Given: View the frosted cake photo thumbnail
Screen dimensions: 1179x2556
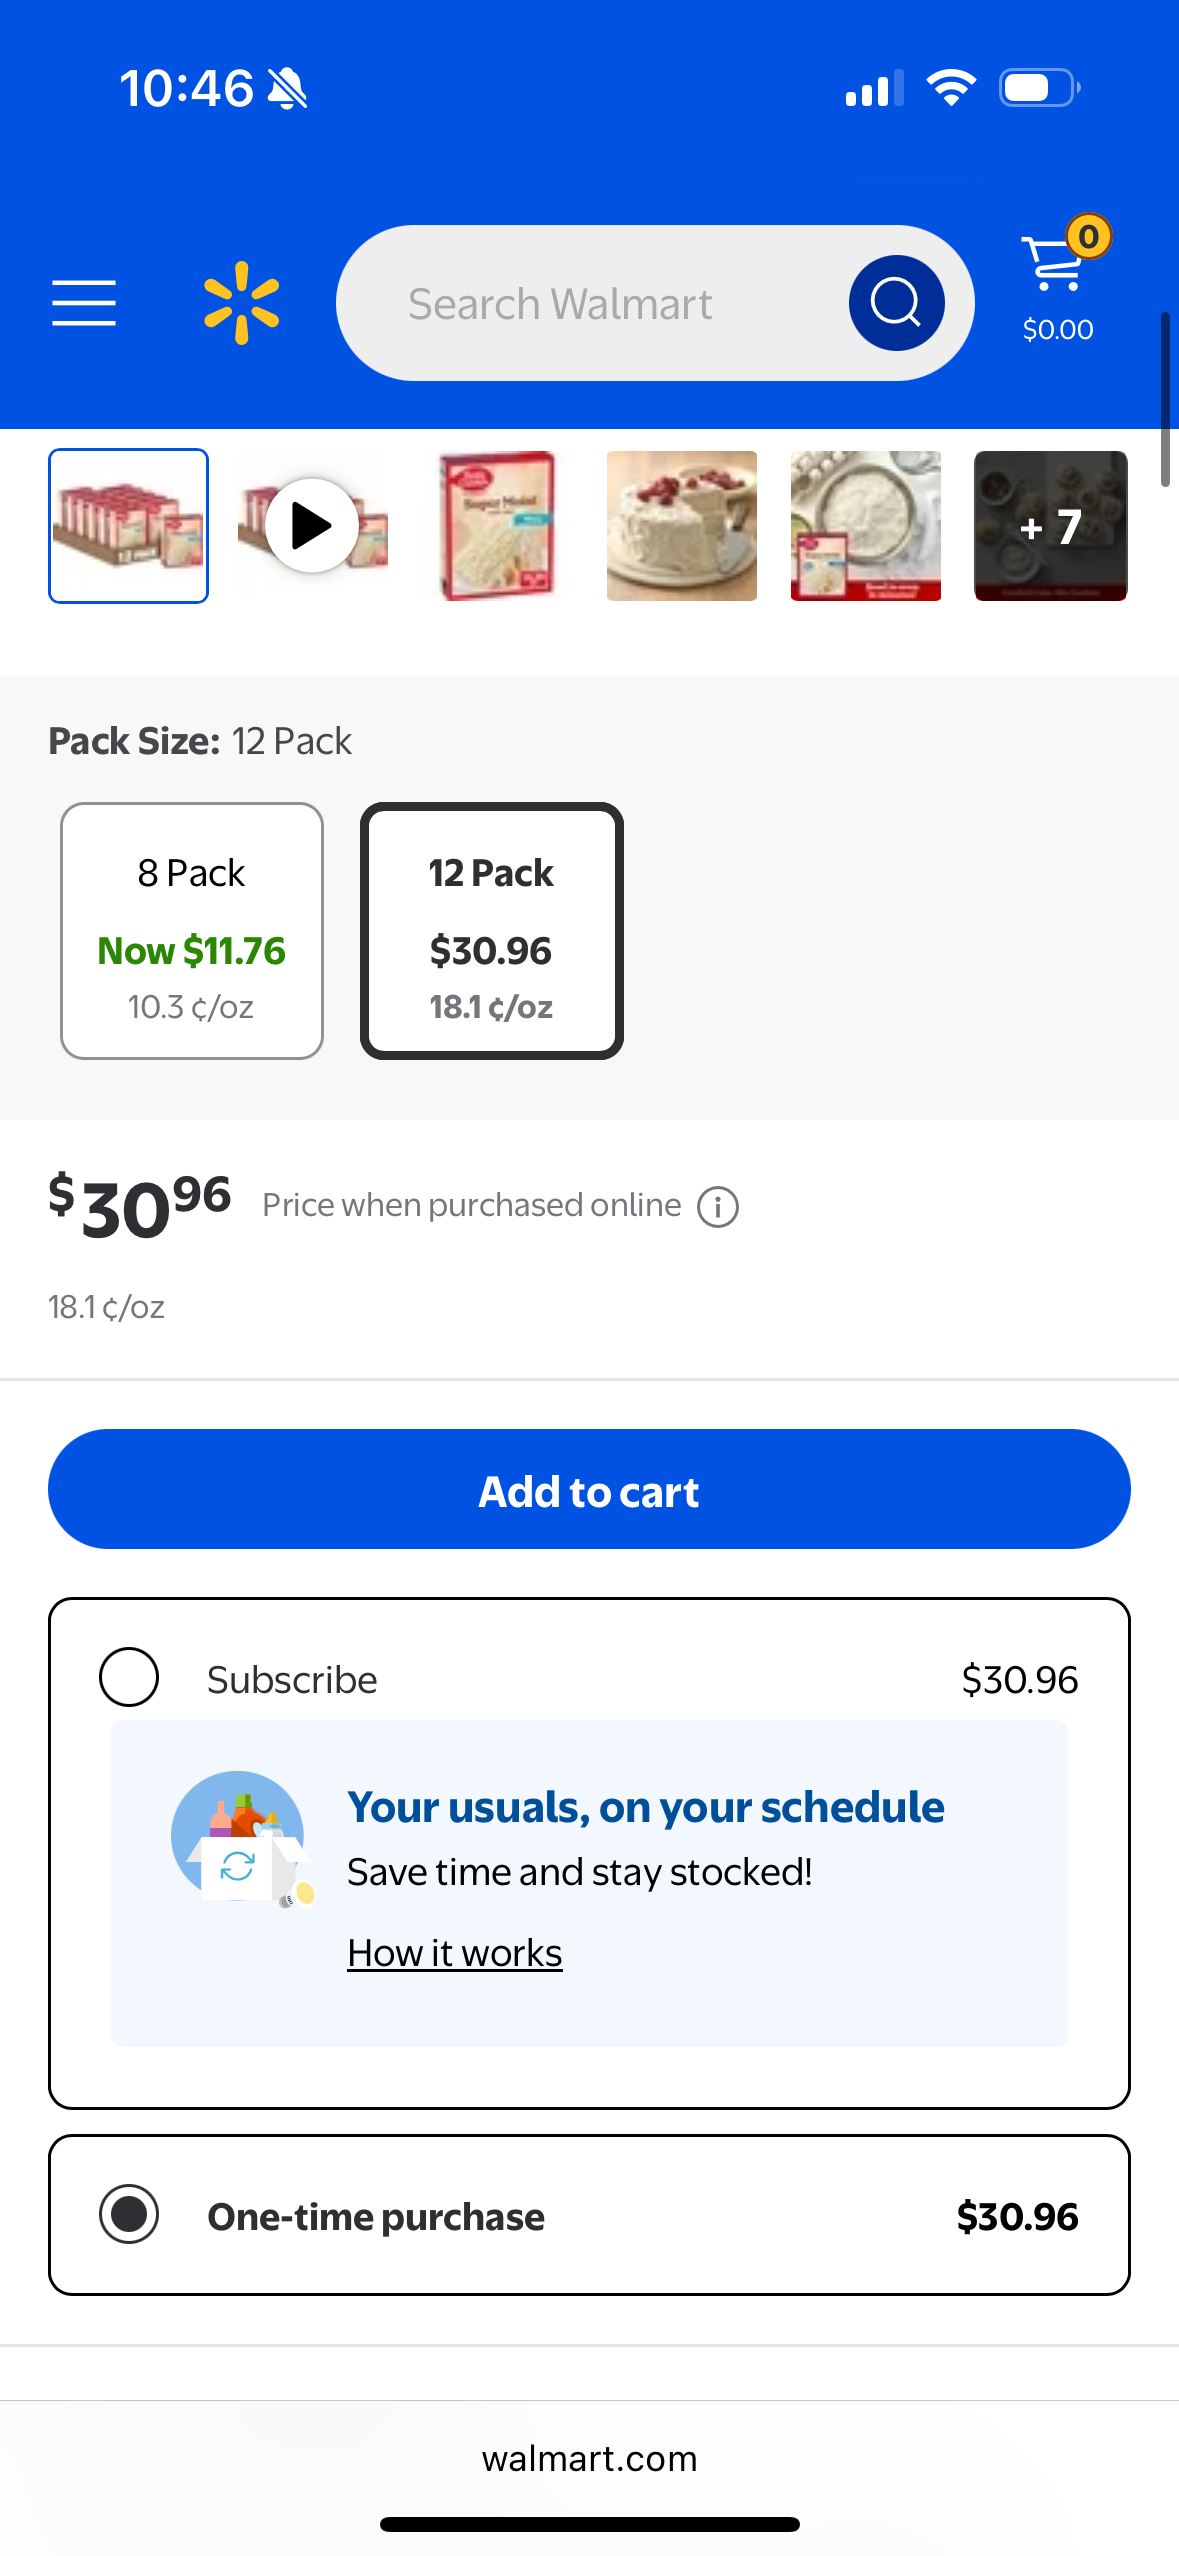Looking at the screenshot, I should (x=681, y=526).
